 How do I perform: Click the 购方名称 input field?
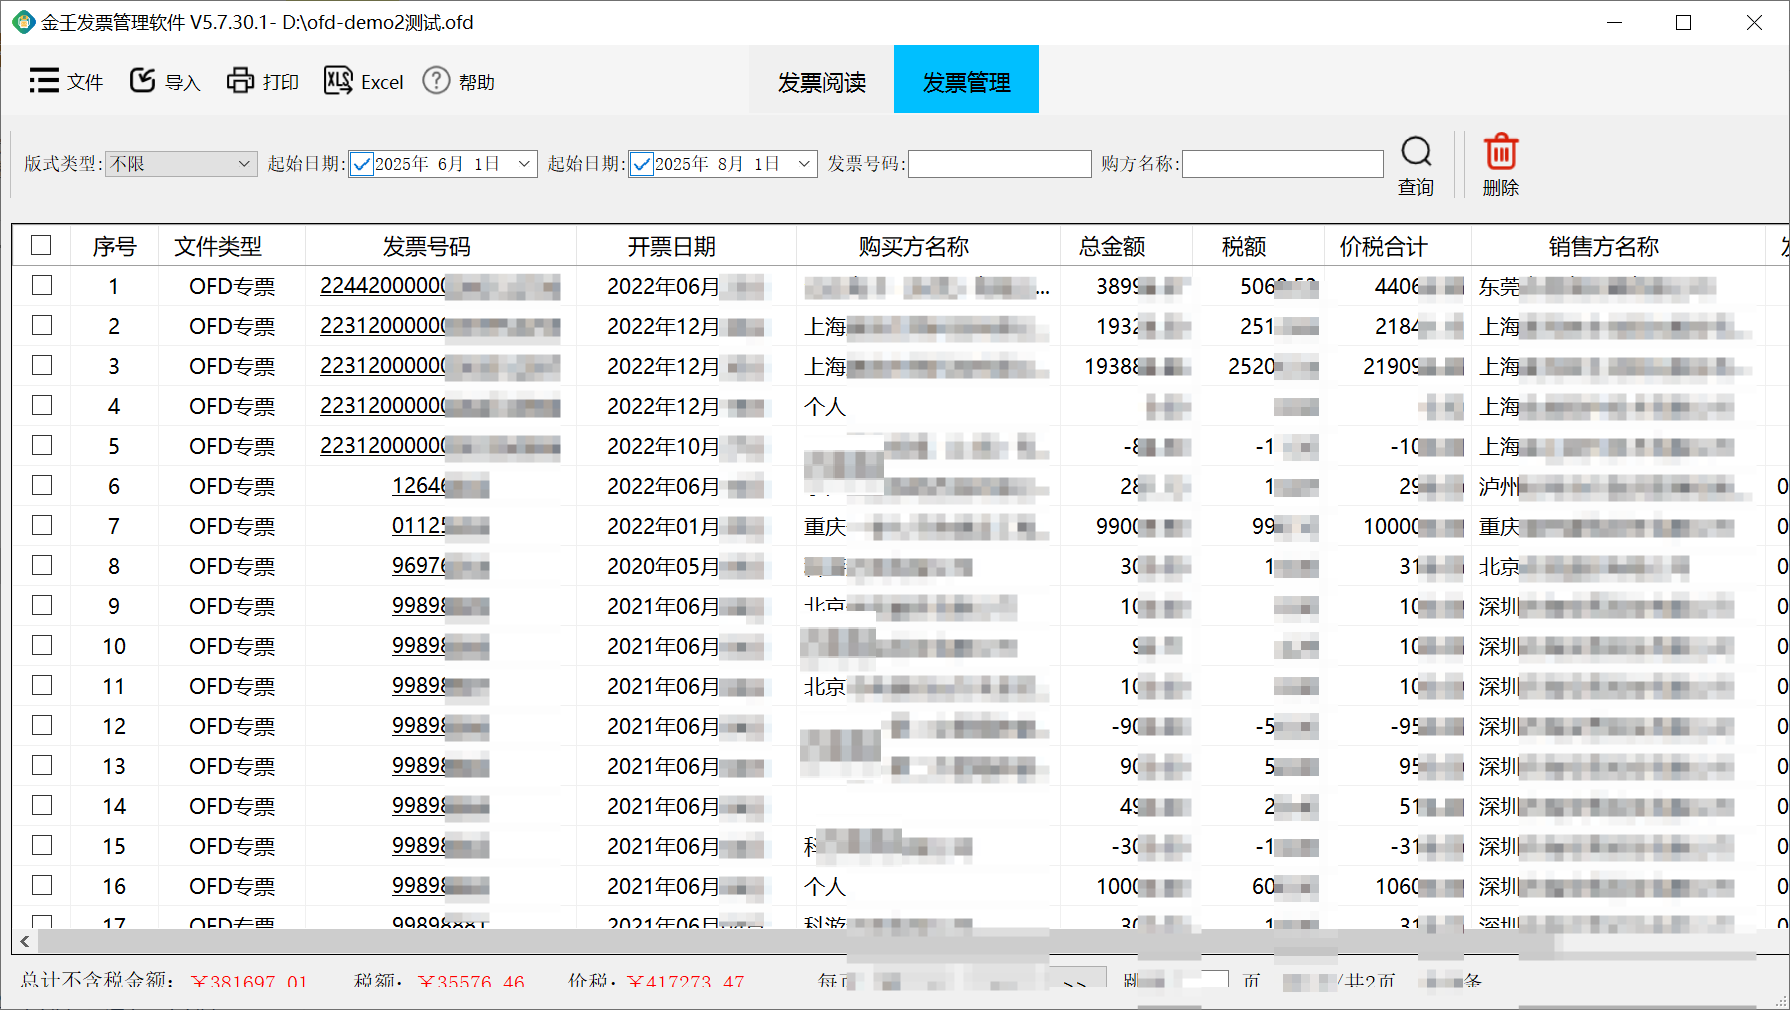(x=1282, y=164)
